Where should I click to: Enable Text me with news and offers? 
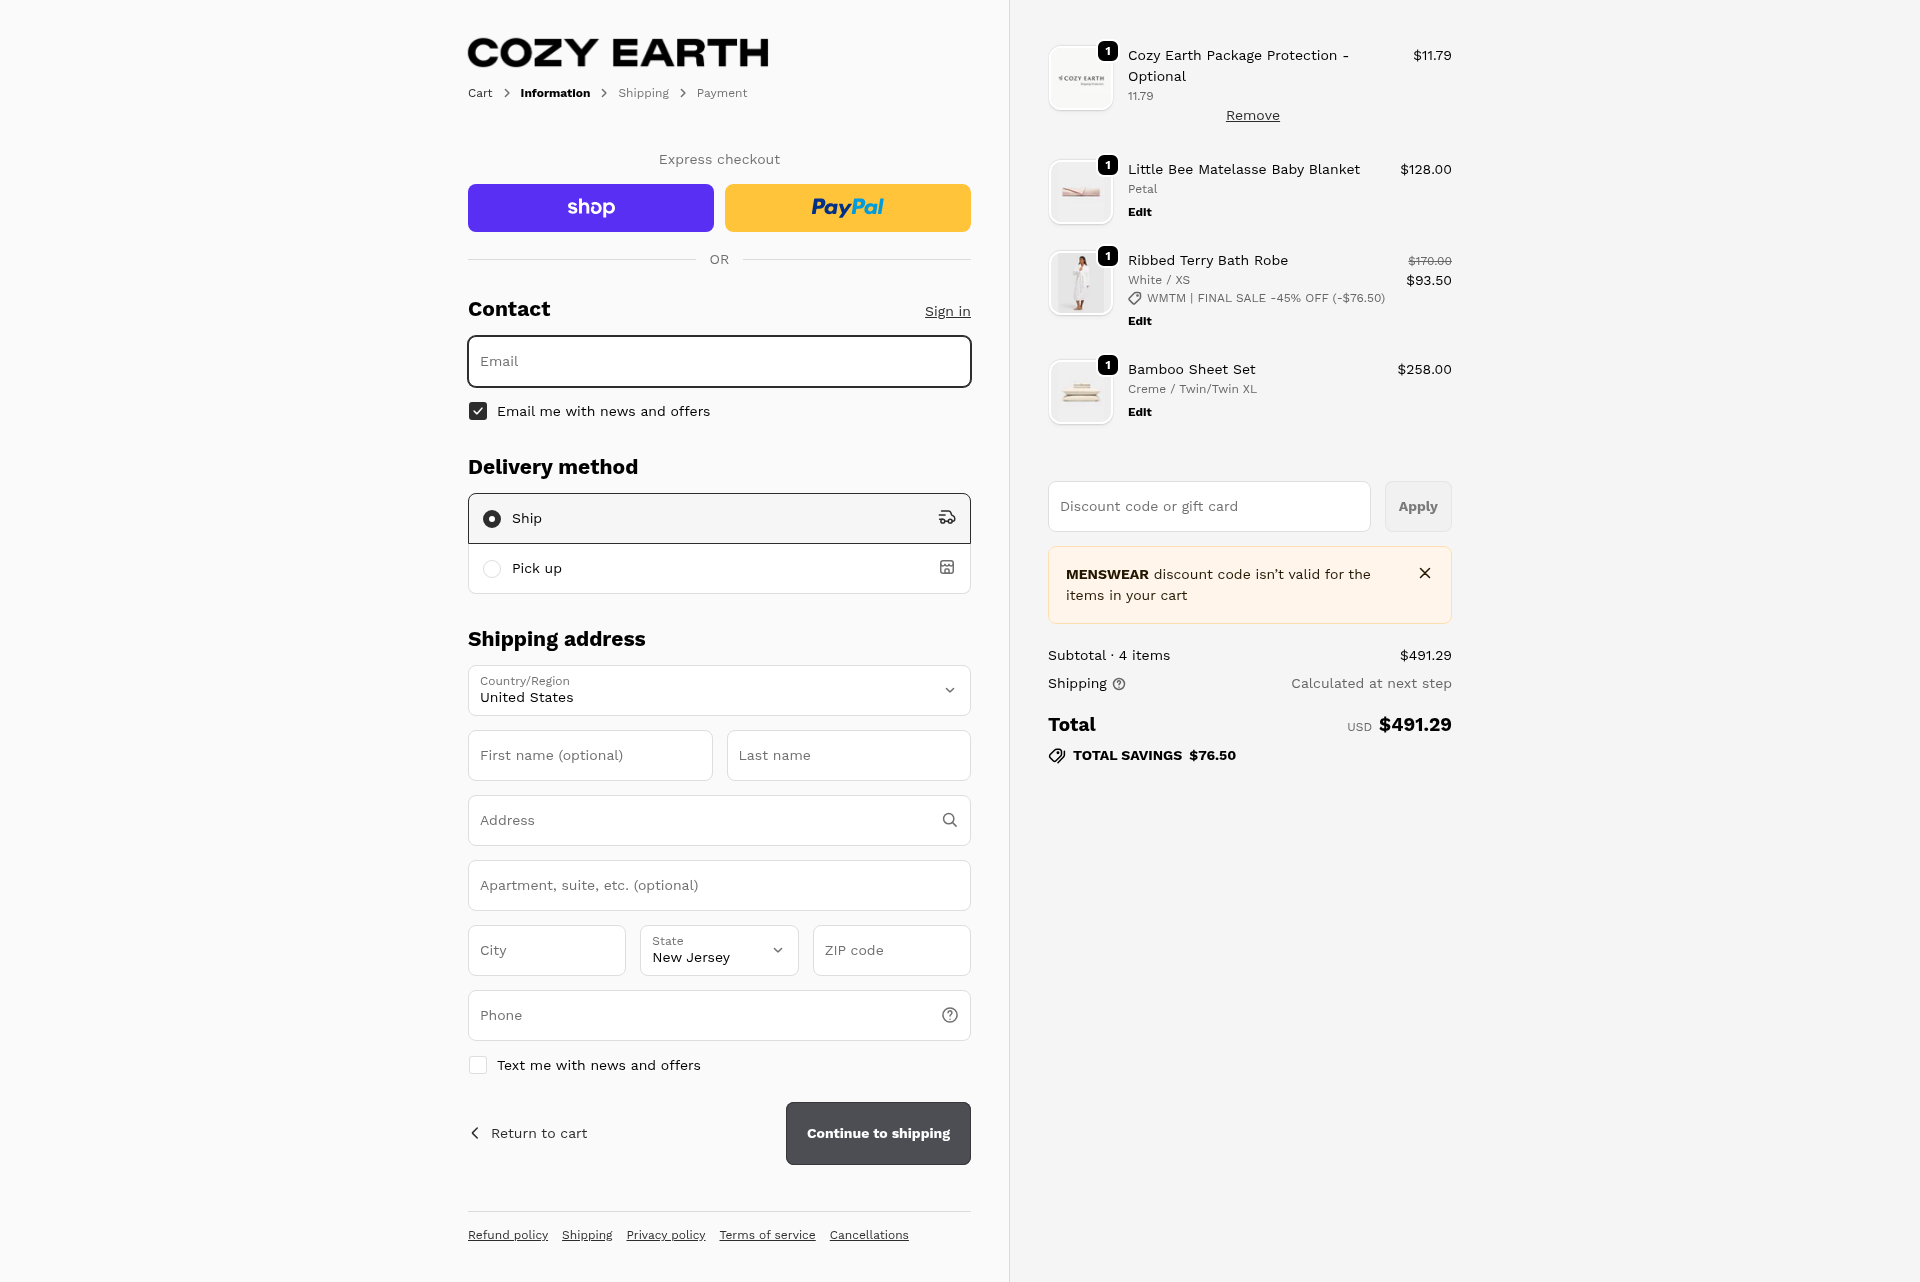tap(478, 1065)
